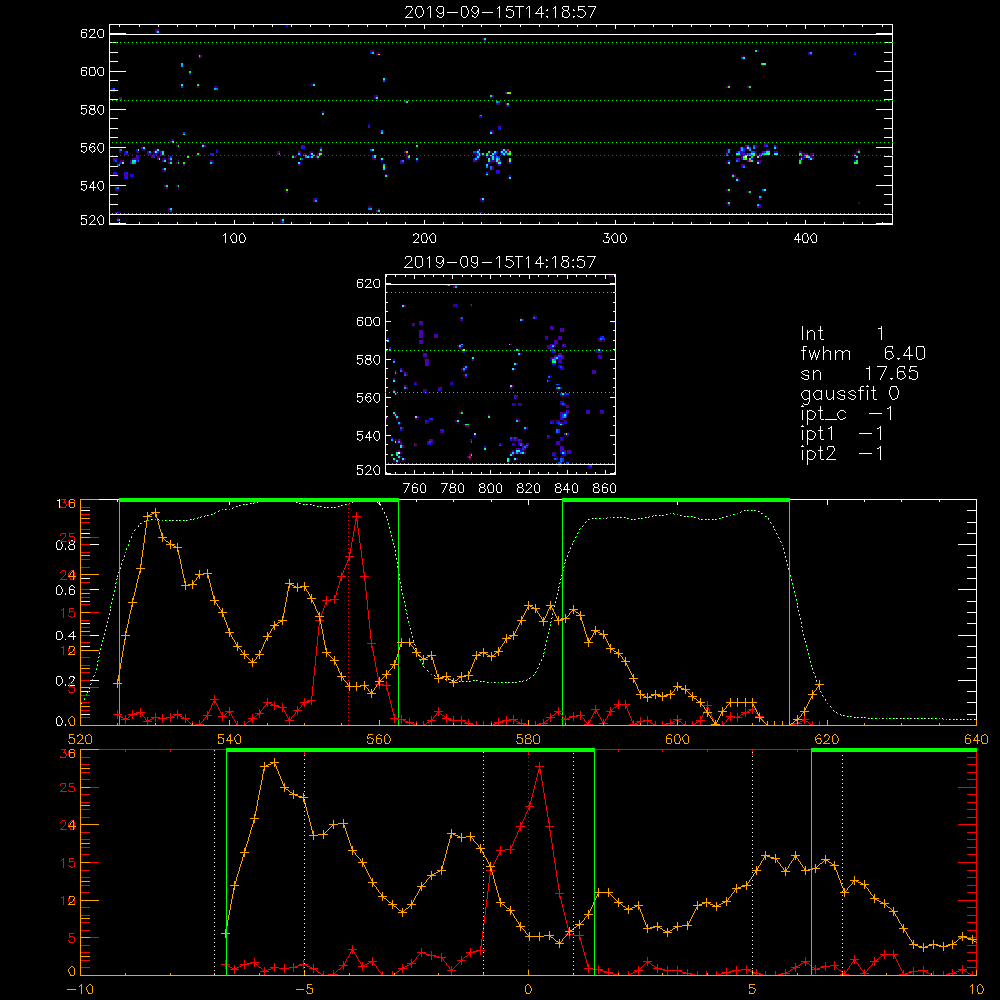Click the red peak in bottom plot
The height and width of the screenshot is (1000, 1000).
(540, 766)
